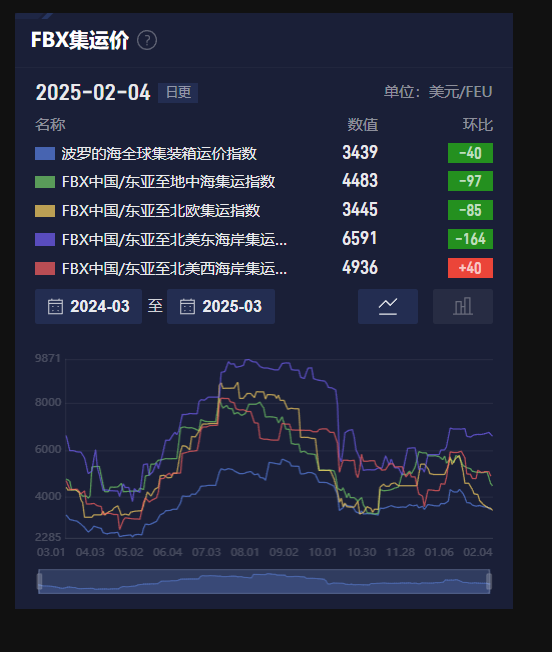Screen dimensions: 552x652
Task: Select the end date field 2025-03
Action: 221,306
